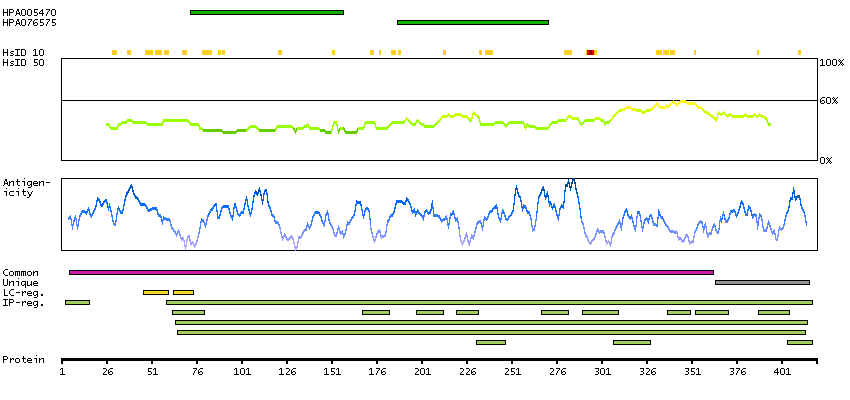This screenshot has height=400, width=850.
Task: Select the gray Unique region bar
Action: point(762,282)
